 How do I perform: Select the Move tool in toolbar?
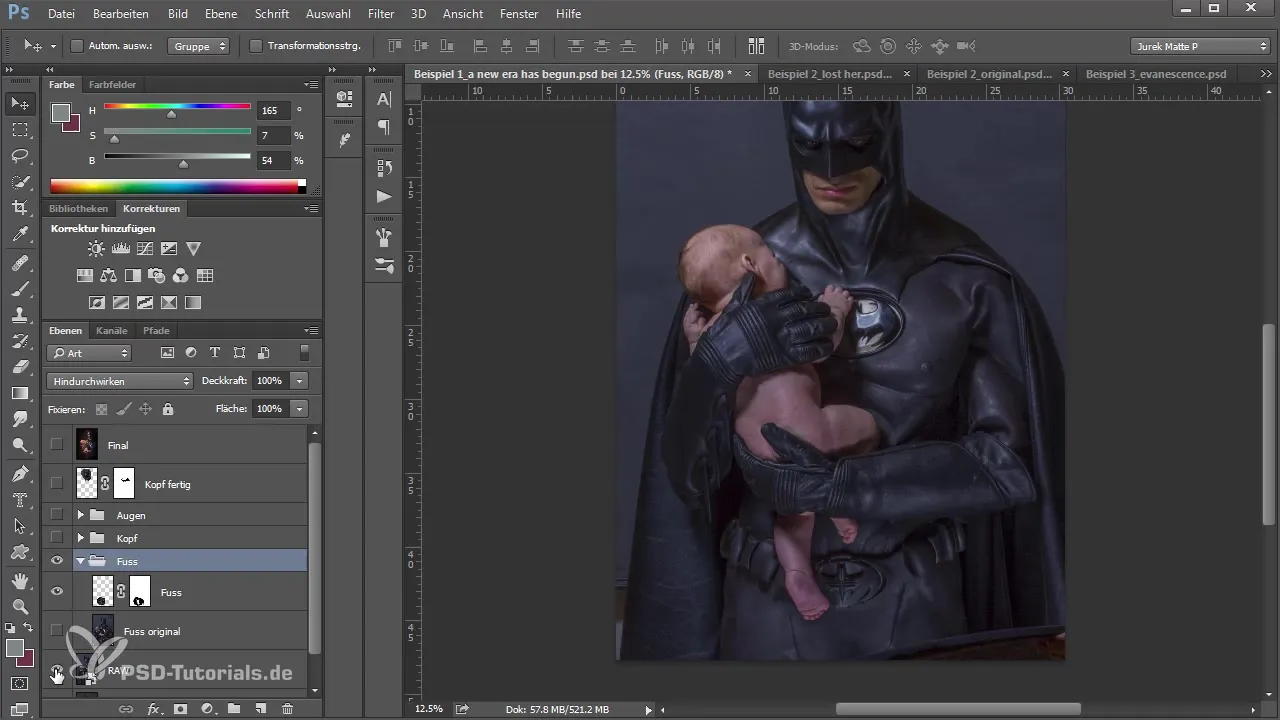(x=20, y=103)
